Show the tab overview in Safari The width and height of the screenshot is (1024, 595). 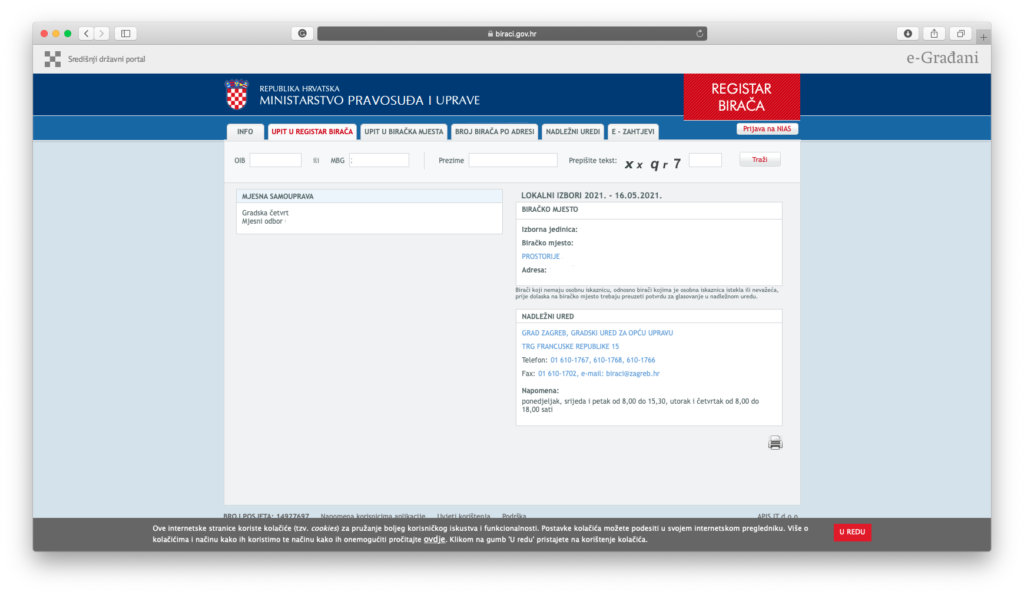point(960,33)
